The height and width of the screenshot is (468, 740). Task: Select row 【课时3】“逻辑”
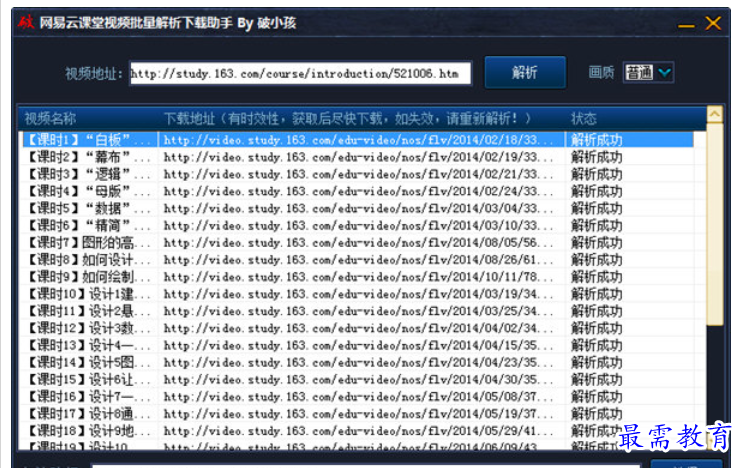(357, 174)
